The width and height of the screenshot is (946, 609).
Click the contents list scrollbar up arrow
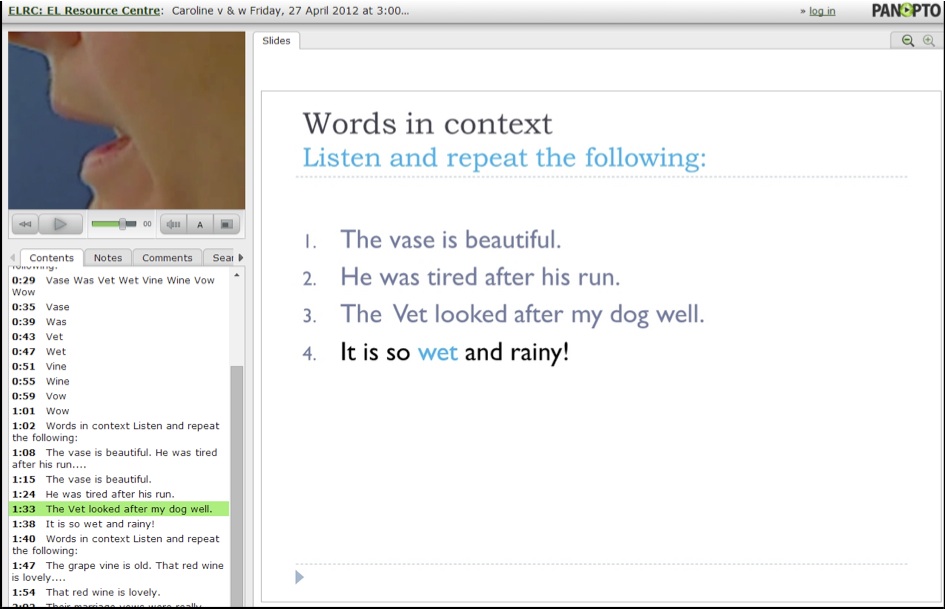pyautogui.click(x=237, y=275)
